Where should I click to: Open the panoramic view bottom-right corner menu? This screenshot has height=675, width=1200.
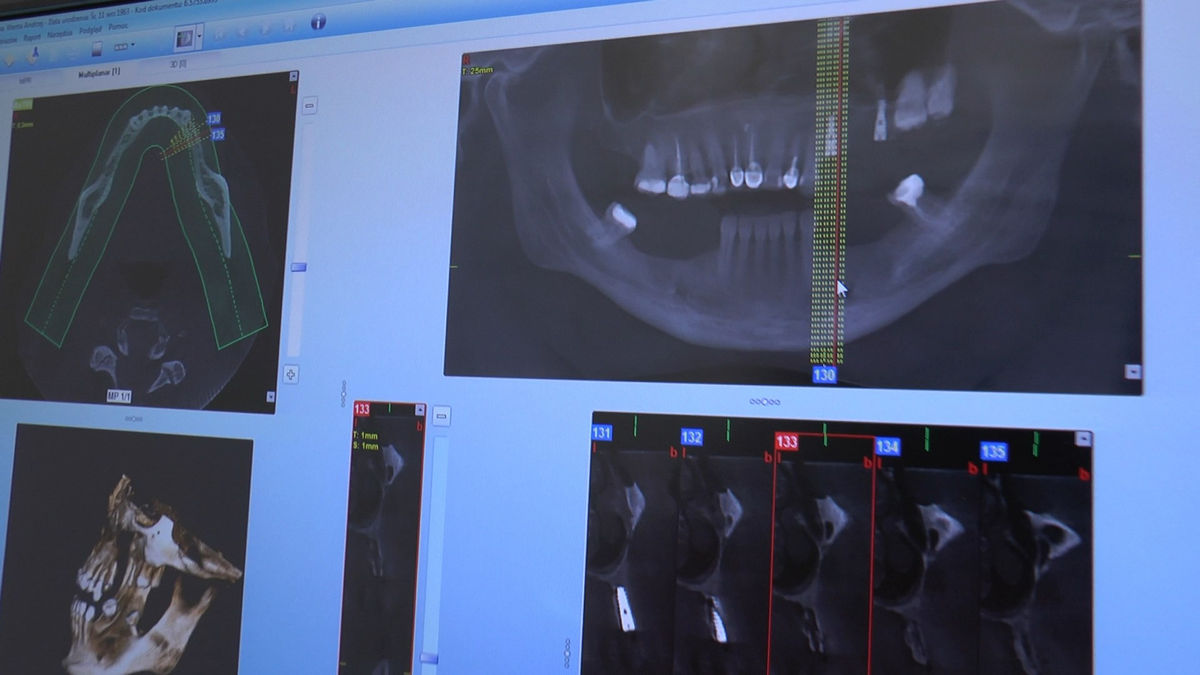tap(1132, 371)
